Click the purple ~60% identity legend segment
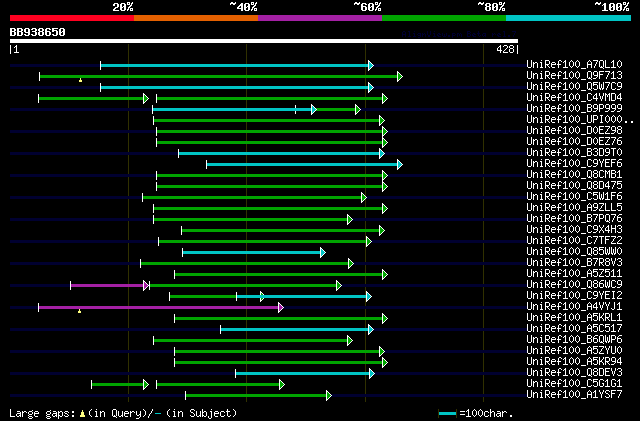 click(x=320, y=18)
